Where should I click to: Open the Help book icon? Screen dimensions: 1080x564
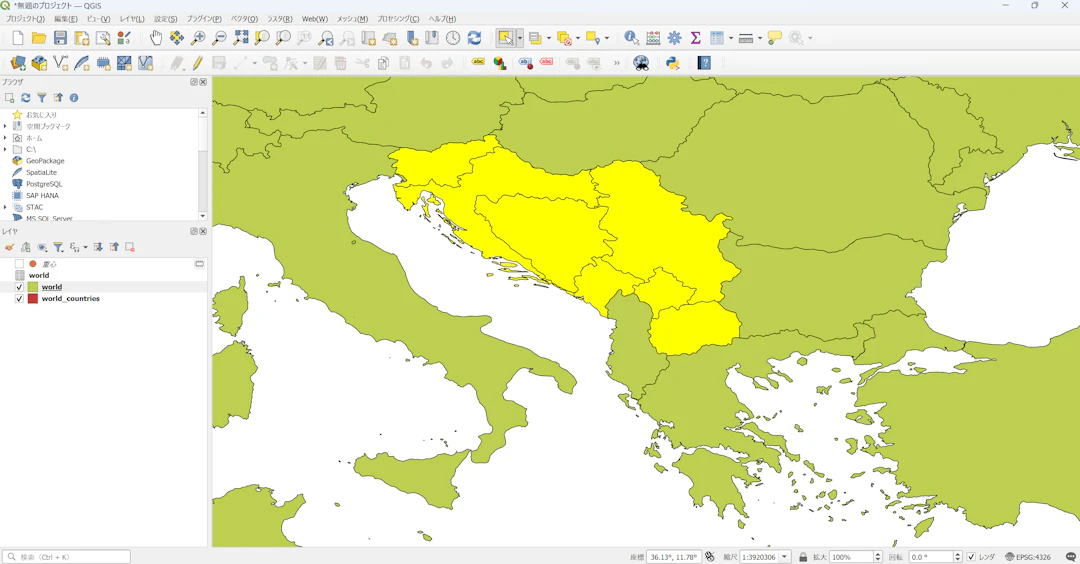pyautogui.click(x=704, y=63)
